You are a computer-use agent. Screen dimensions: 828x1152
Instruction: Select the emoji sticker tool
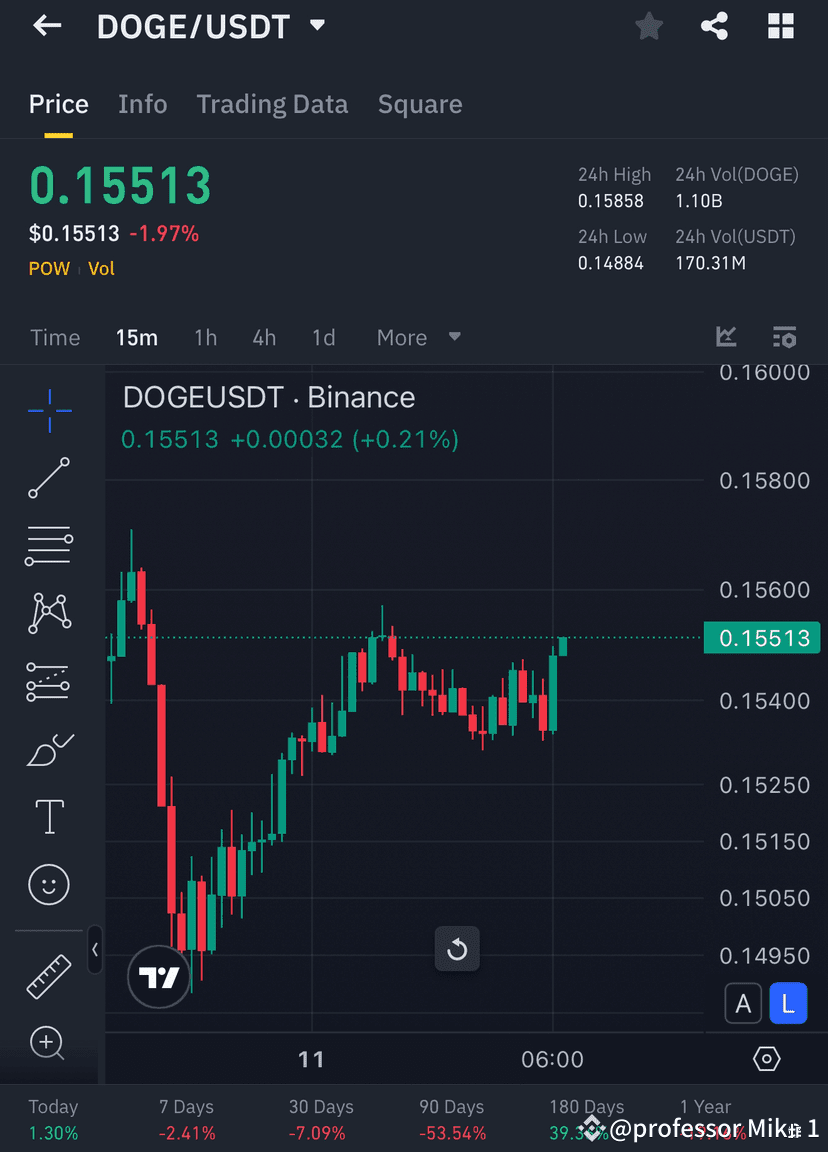(48, 884)
